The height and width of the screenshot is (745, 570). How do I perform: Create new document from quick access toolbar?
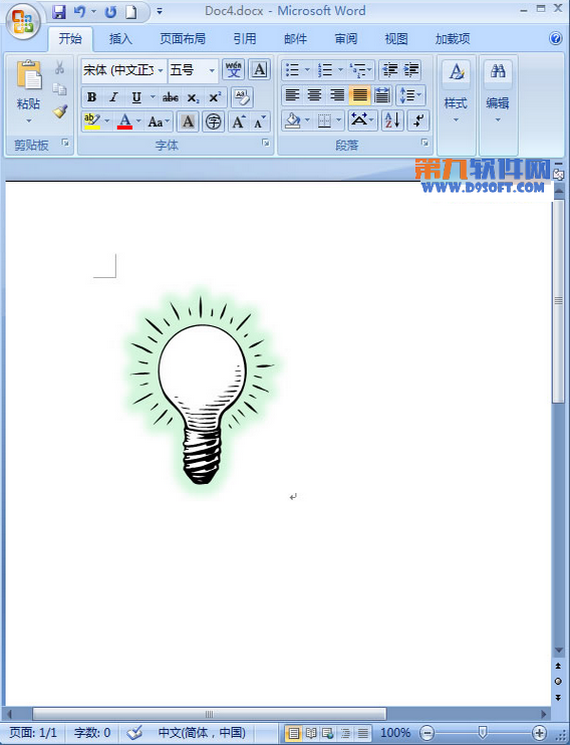[131, 12]
